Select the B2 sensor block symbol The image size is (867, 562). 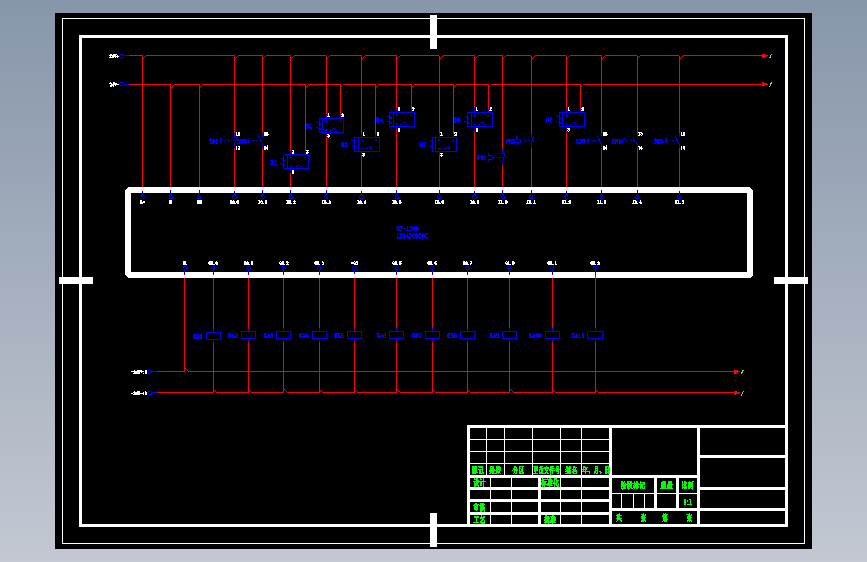click(331, 126)
